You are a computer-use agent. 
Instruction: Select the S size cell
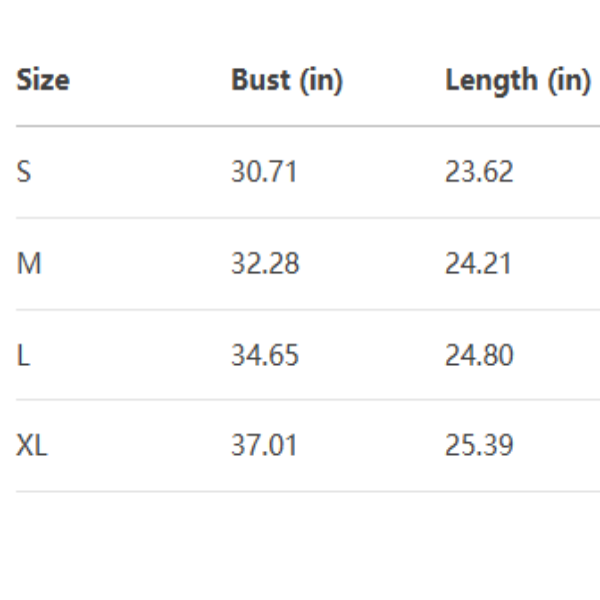click(x=24, y=172)
